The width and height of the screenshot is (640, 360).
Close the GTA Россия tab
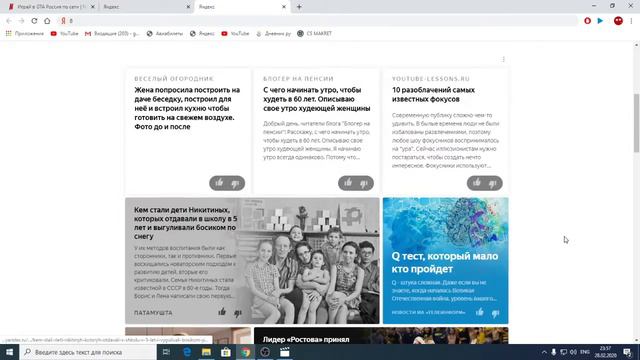click(x=93, y=7)
